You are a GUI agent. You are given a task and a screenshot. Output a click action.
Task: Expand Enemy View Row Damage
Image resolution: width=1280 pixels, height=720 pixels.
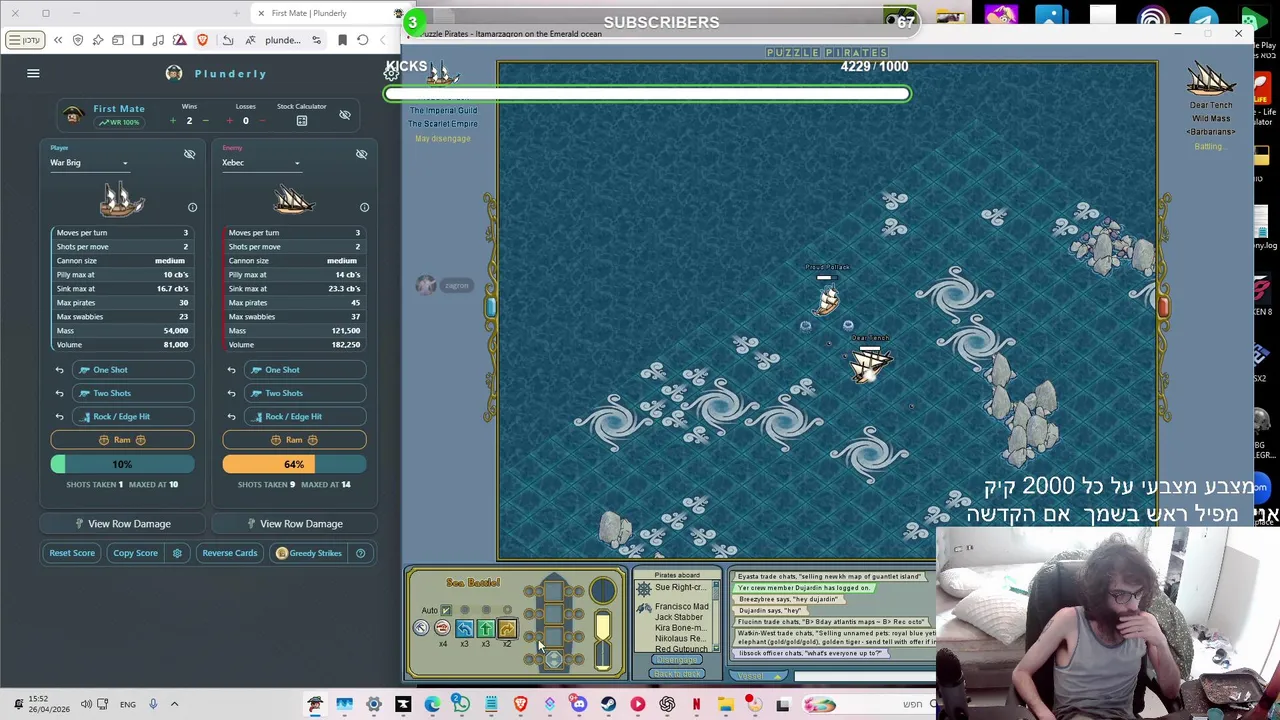pos(294,524)
